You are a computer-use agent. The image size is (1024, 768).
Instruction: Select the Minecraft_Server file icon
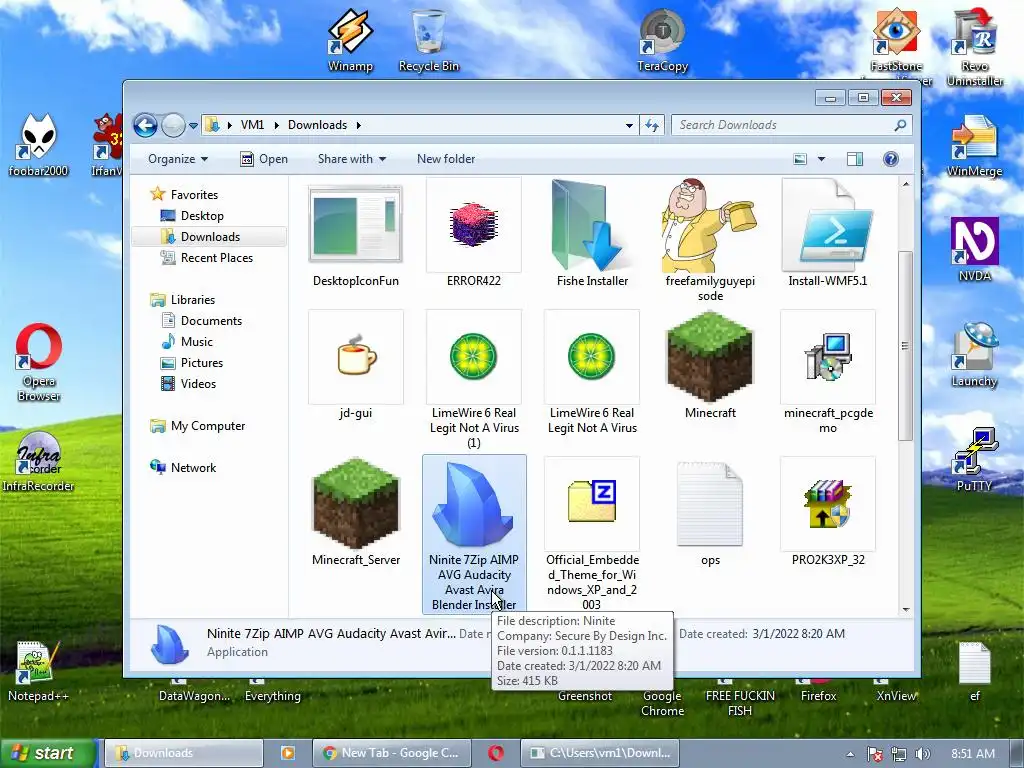355,504
